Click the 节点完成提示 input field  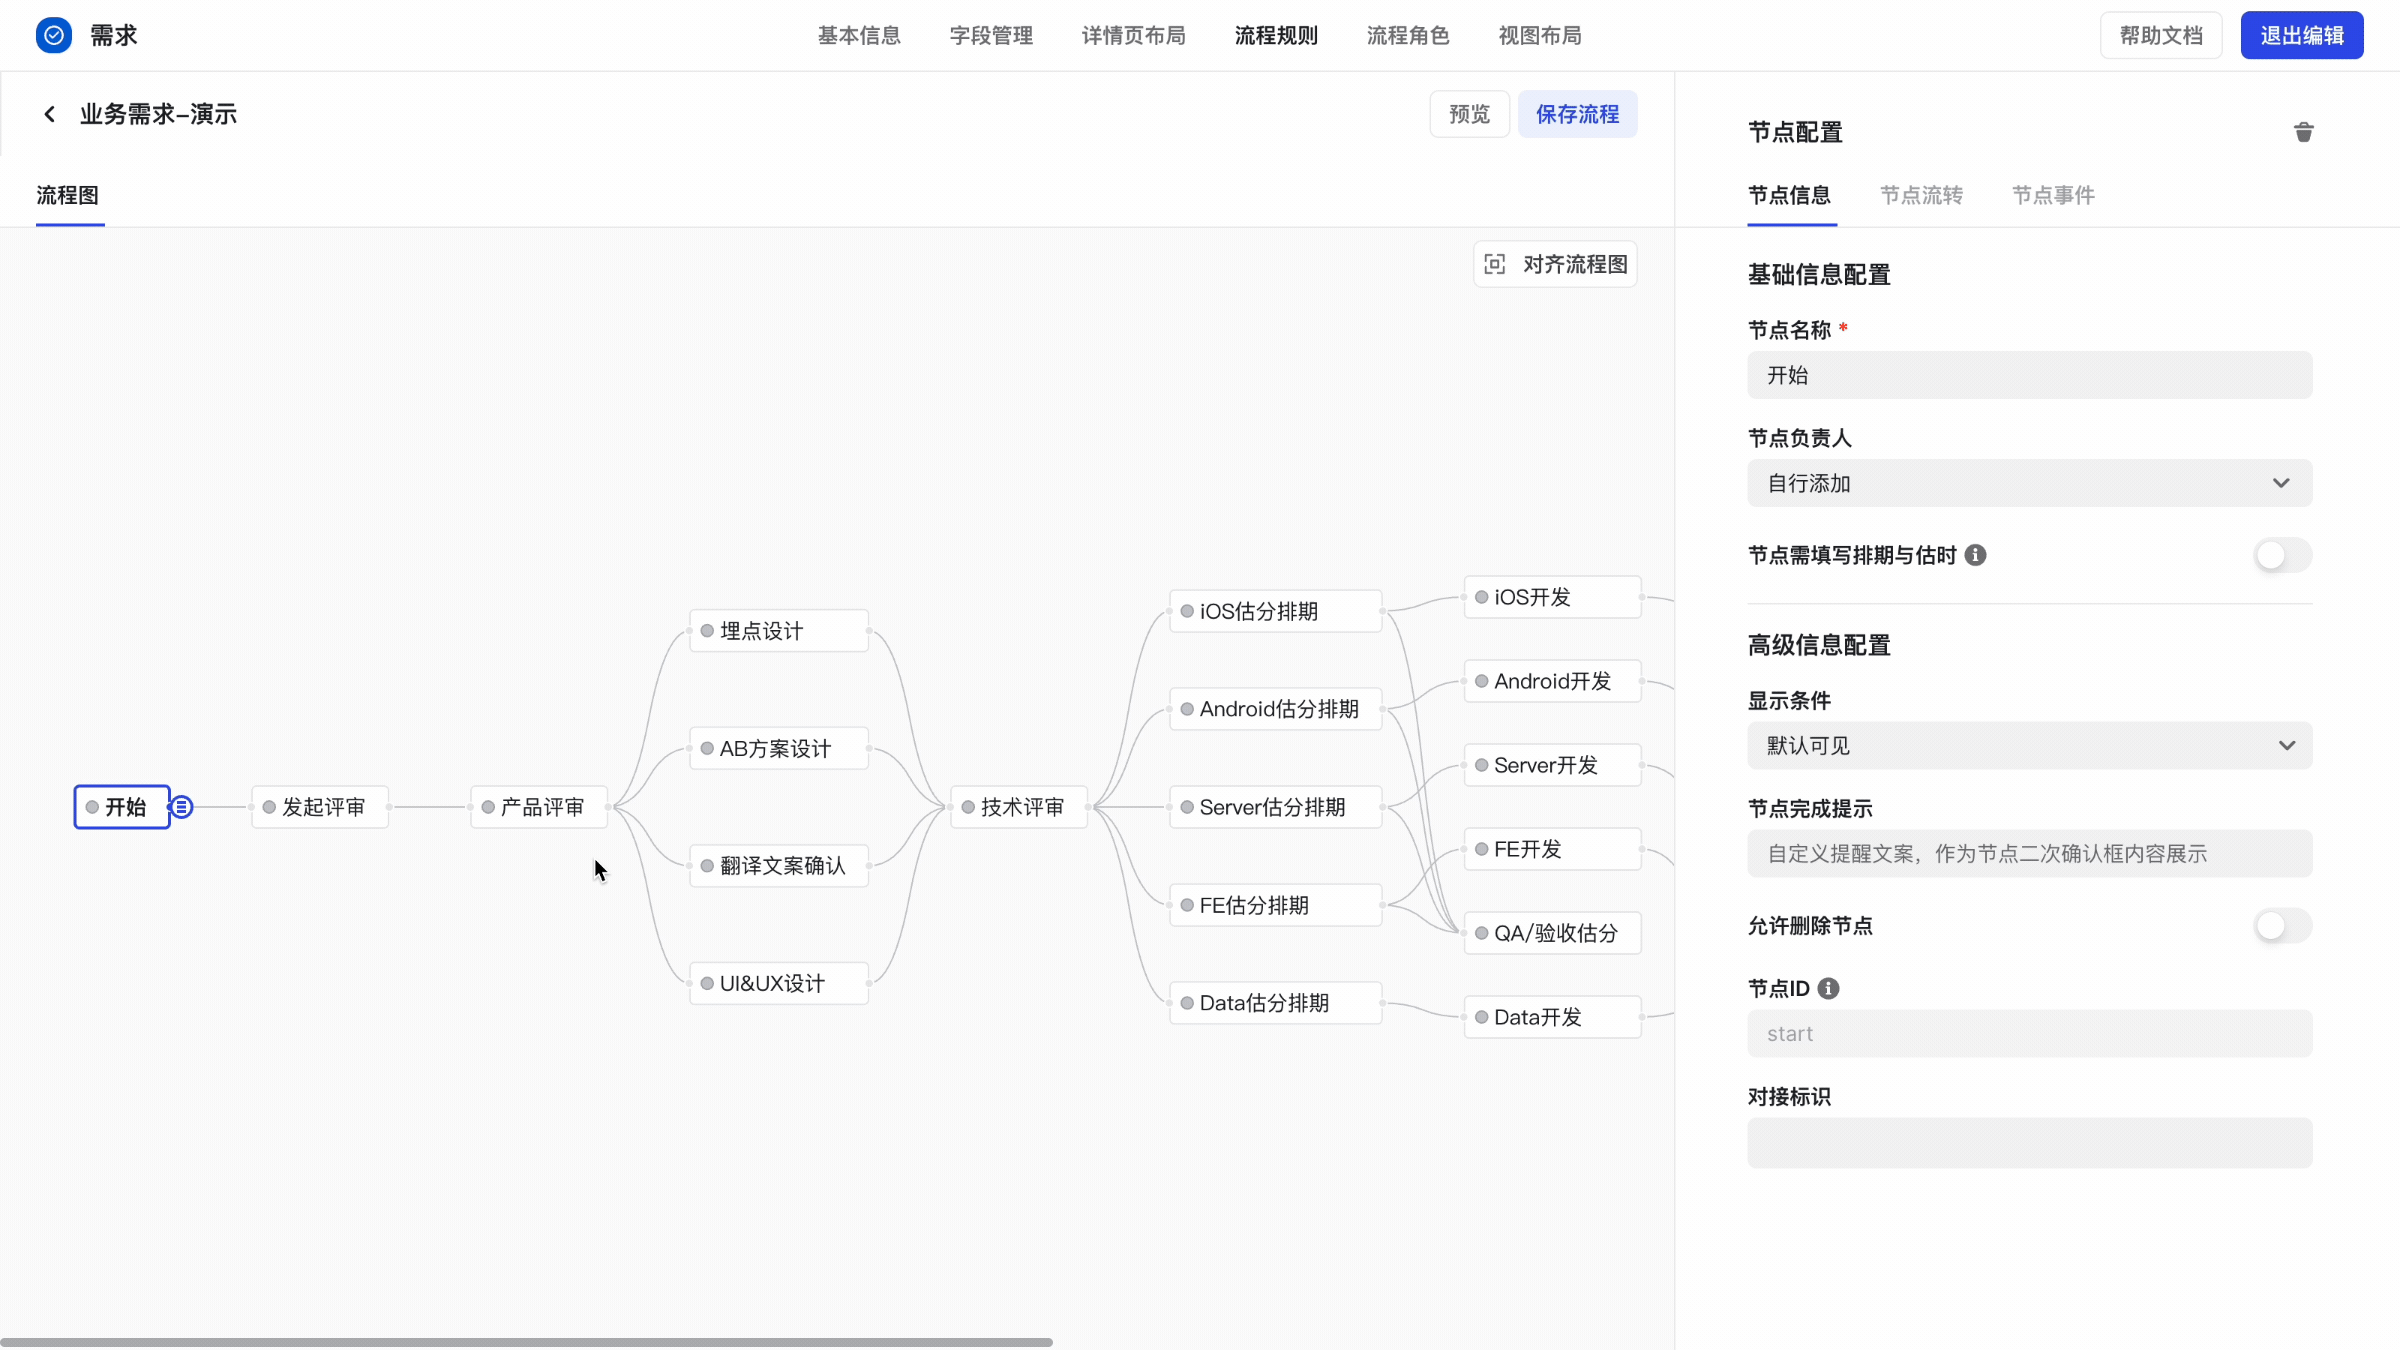coord(2029,854)
